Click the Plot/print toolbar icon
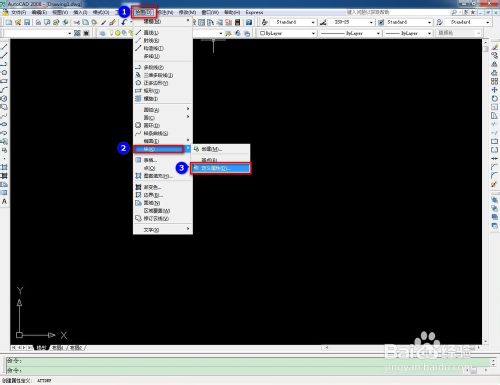The height and width of the screenshot is (385, 500). tap(38, 22)
